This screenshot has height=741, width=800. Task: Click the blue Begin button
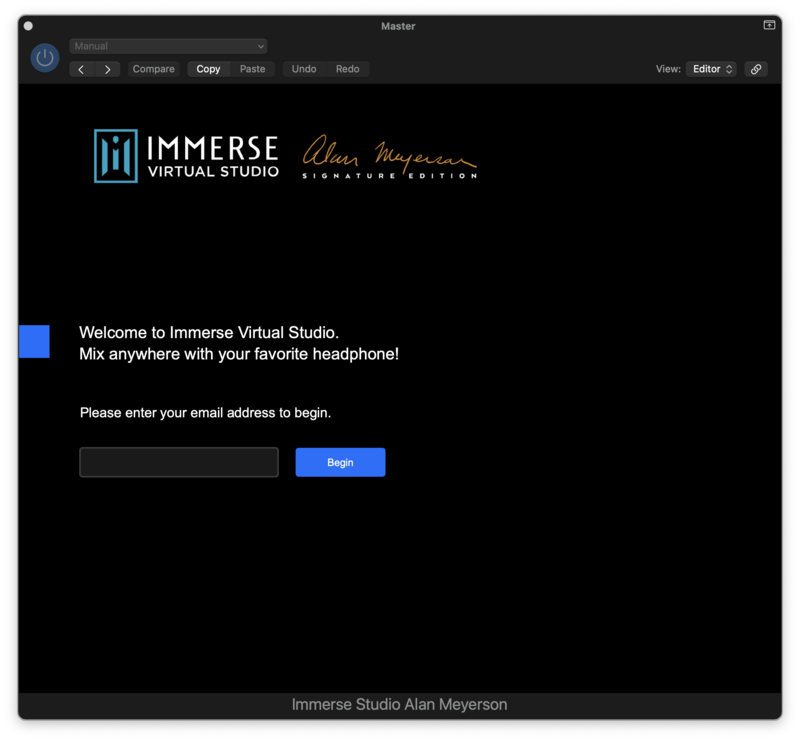340,462
